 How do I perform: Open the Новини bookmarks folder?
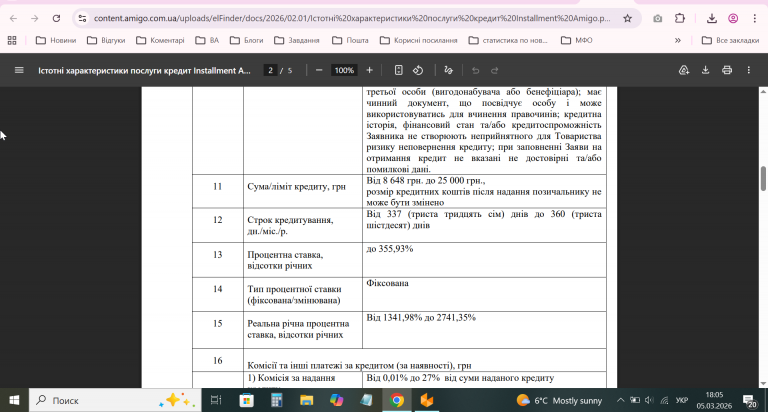56,40
